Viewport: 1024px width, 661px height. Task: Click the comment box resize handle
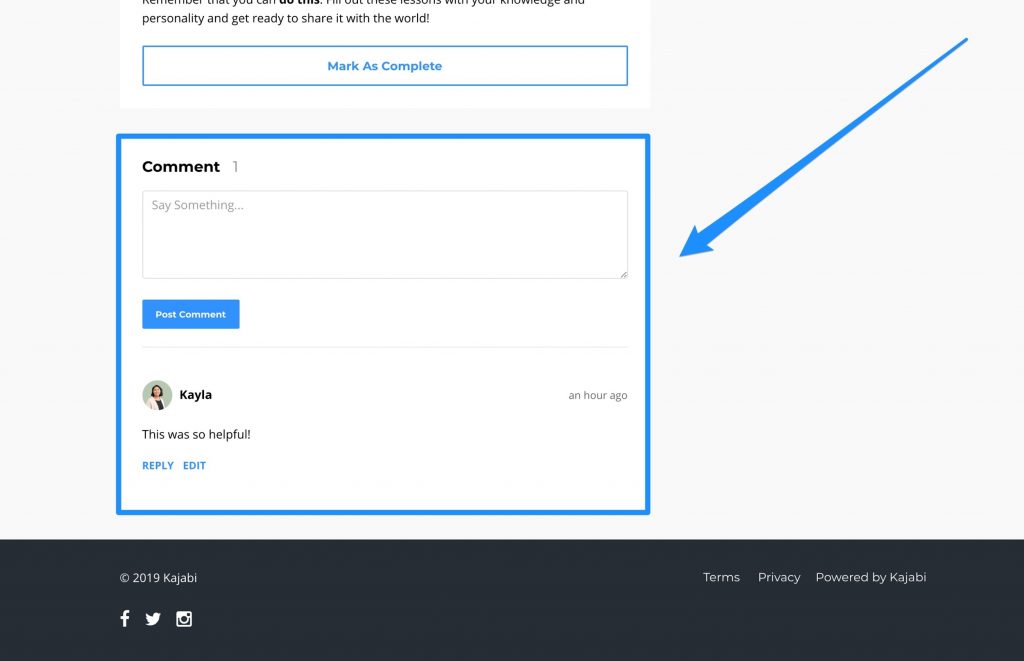(x=623, y=273)
